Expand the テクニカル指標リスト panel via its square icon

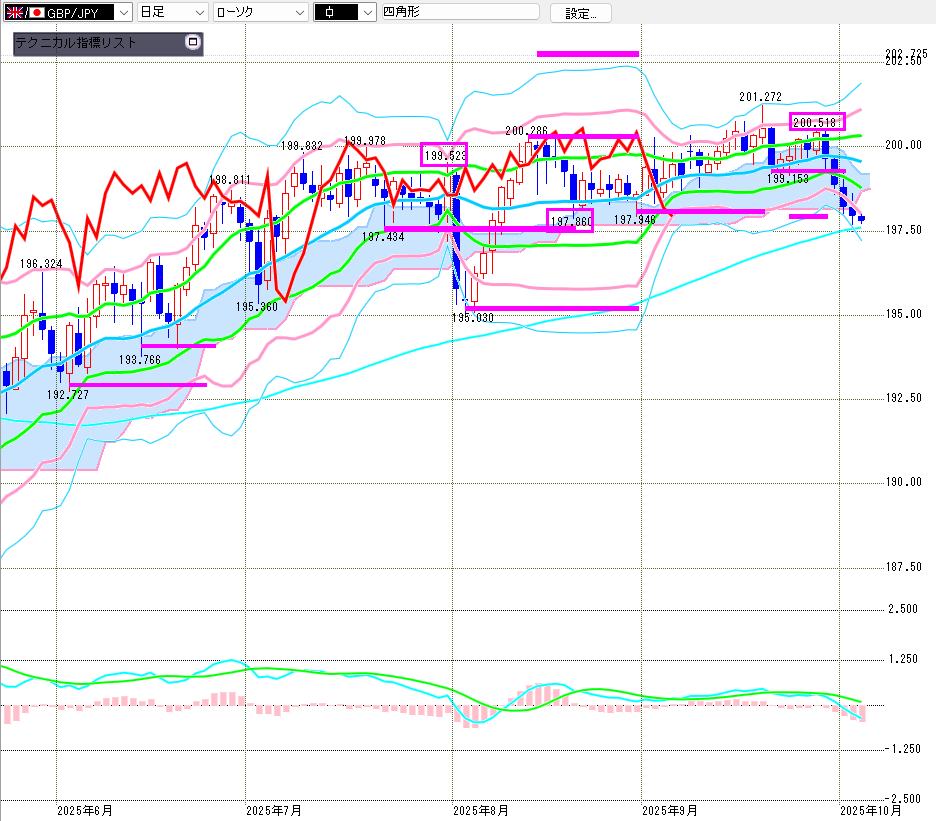[x=193, y=43]
